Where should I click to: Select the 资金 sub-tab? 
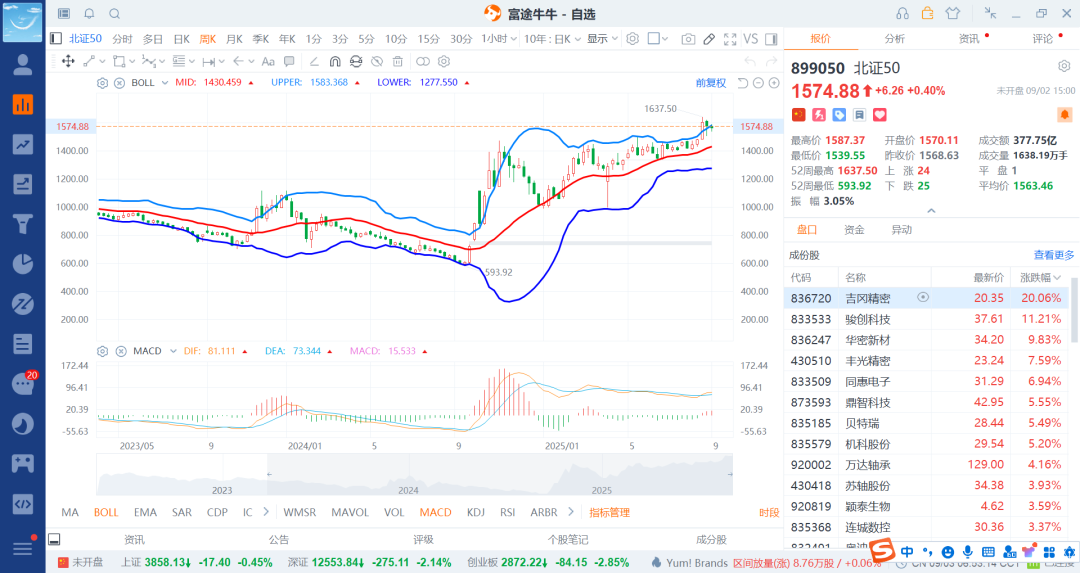point(854,230)
